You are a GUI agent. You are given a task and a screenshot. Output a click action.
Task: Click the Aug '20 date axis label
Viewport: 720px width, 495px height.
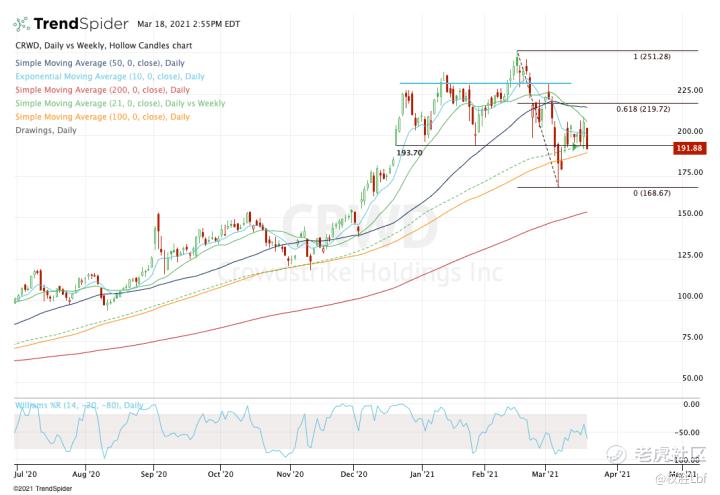86,474
